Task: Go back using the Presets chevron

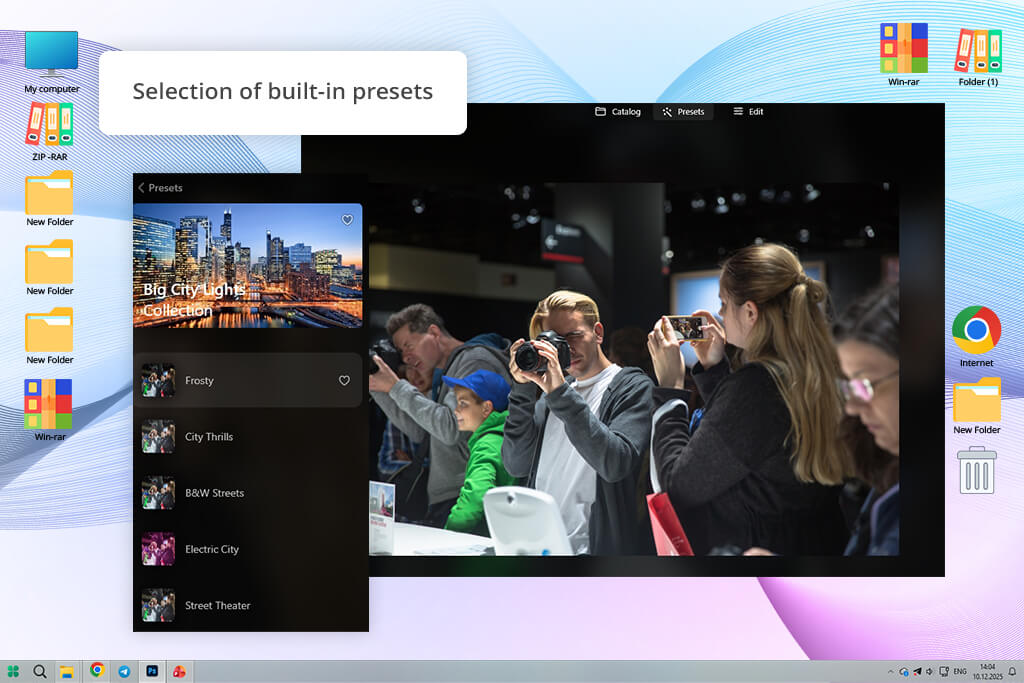Action: 141,187
